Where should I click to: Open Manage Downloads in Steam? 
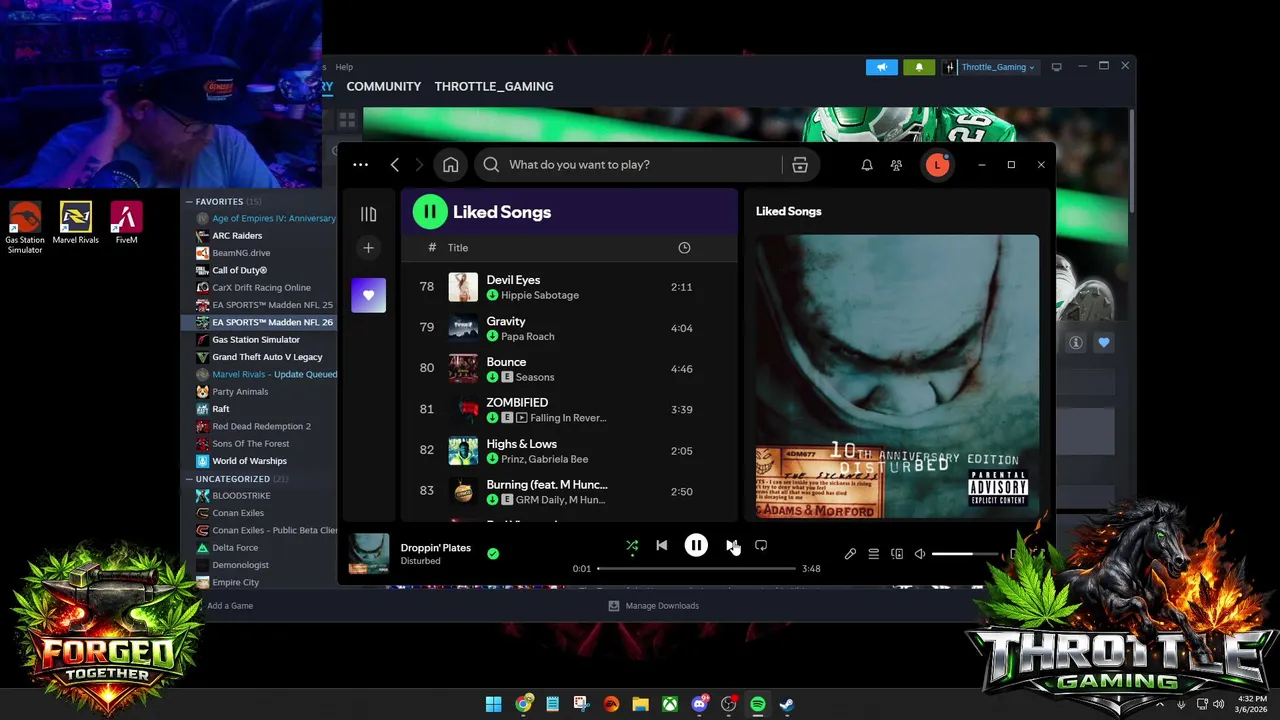pyautogui.click(x=654, y=606)
